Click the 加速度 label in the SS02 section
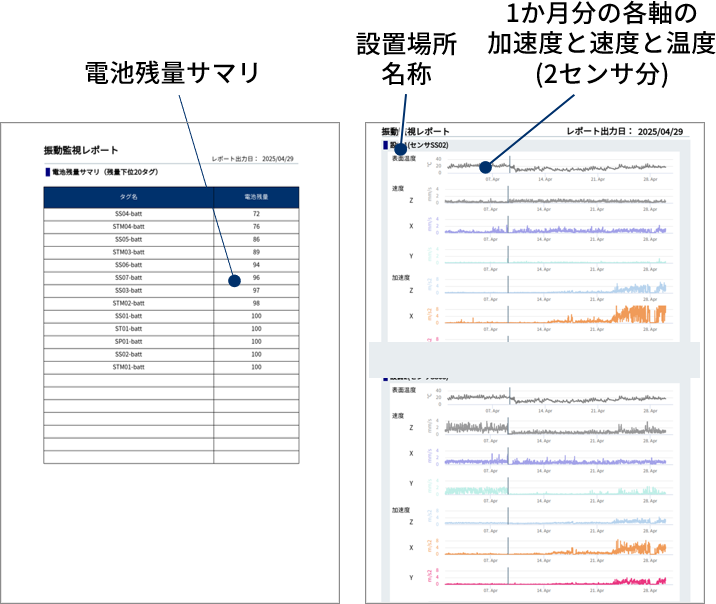This screenshot has height=604, width=716. pyautogui.click(x=400, y=278)
